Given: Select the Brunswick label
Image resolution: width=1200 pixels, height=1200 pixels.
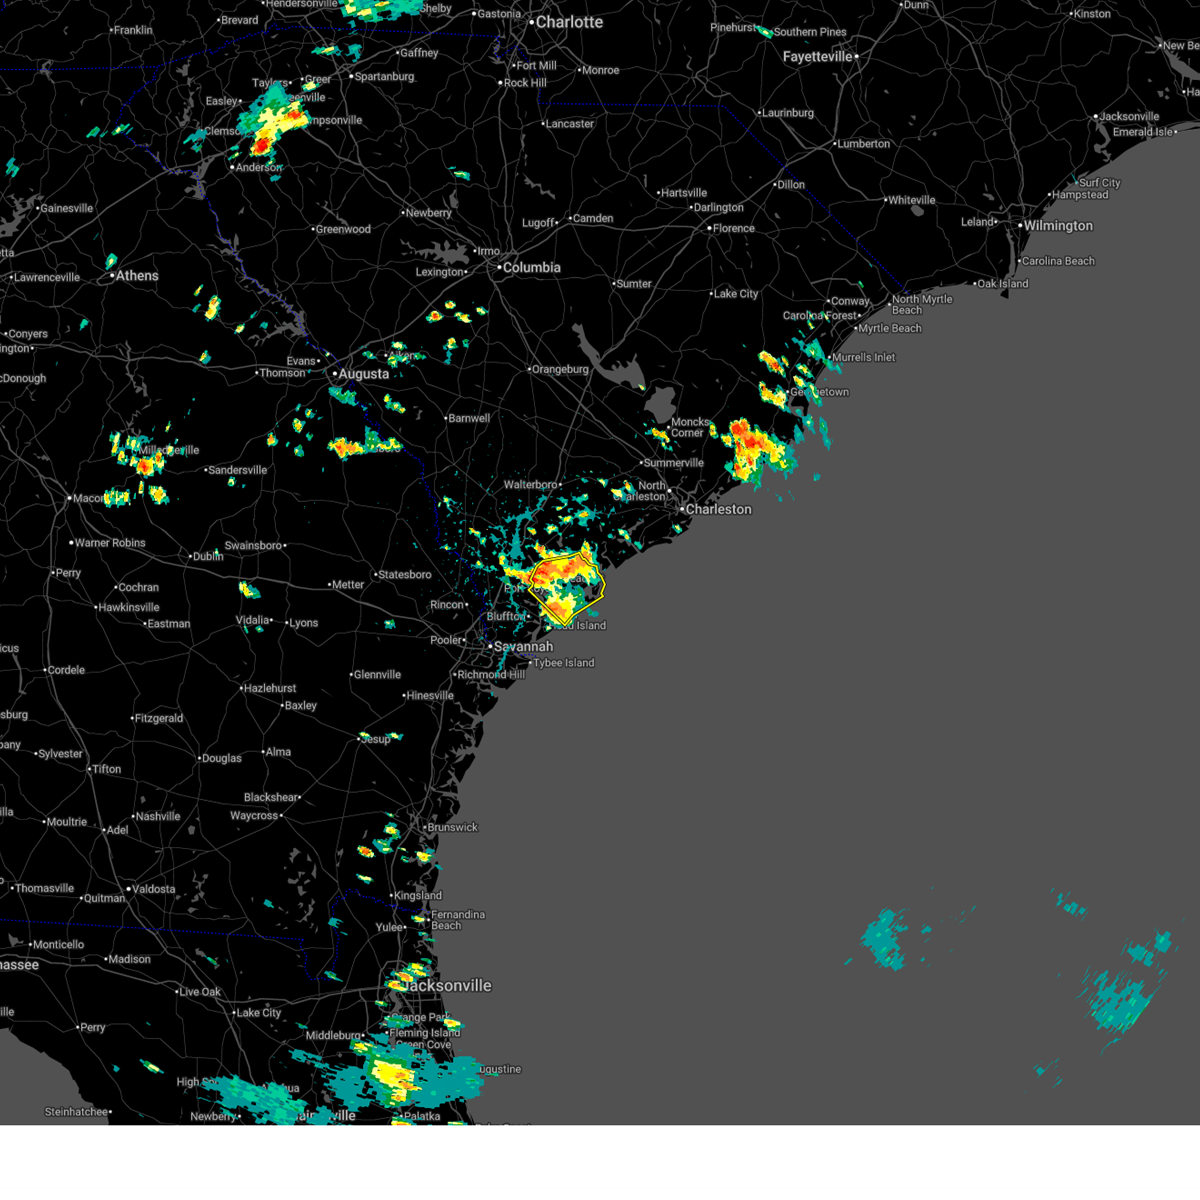Looking at the screenshot, I should [x=453, y=828].
